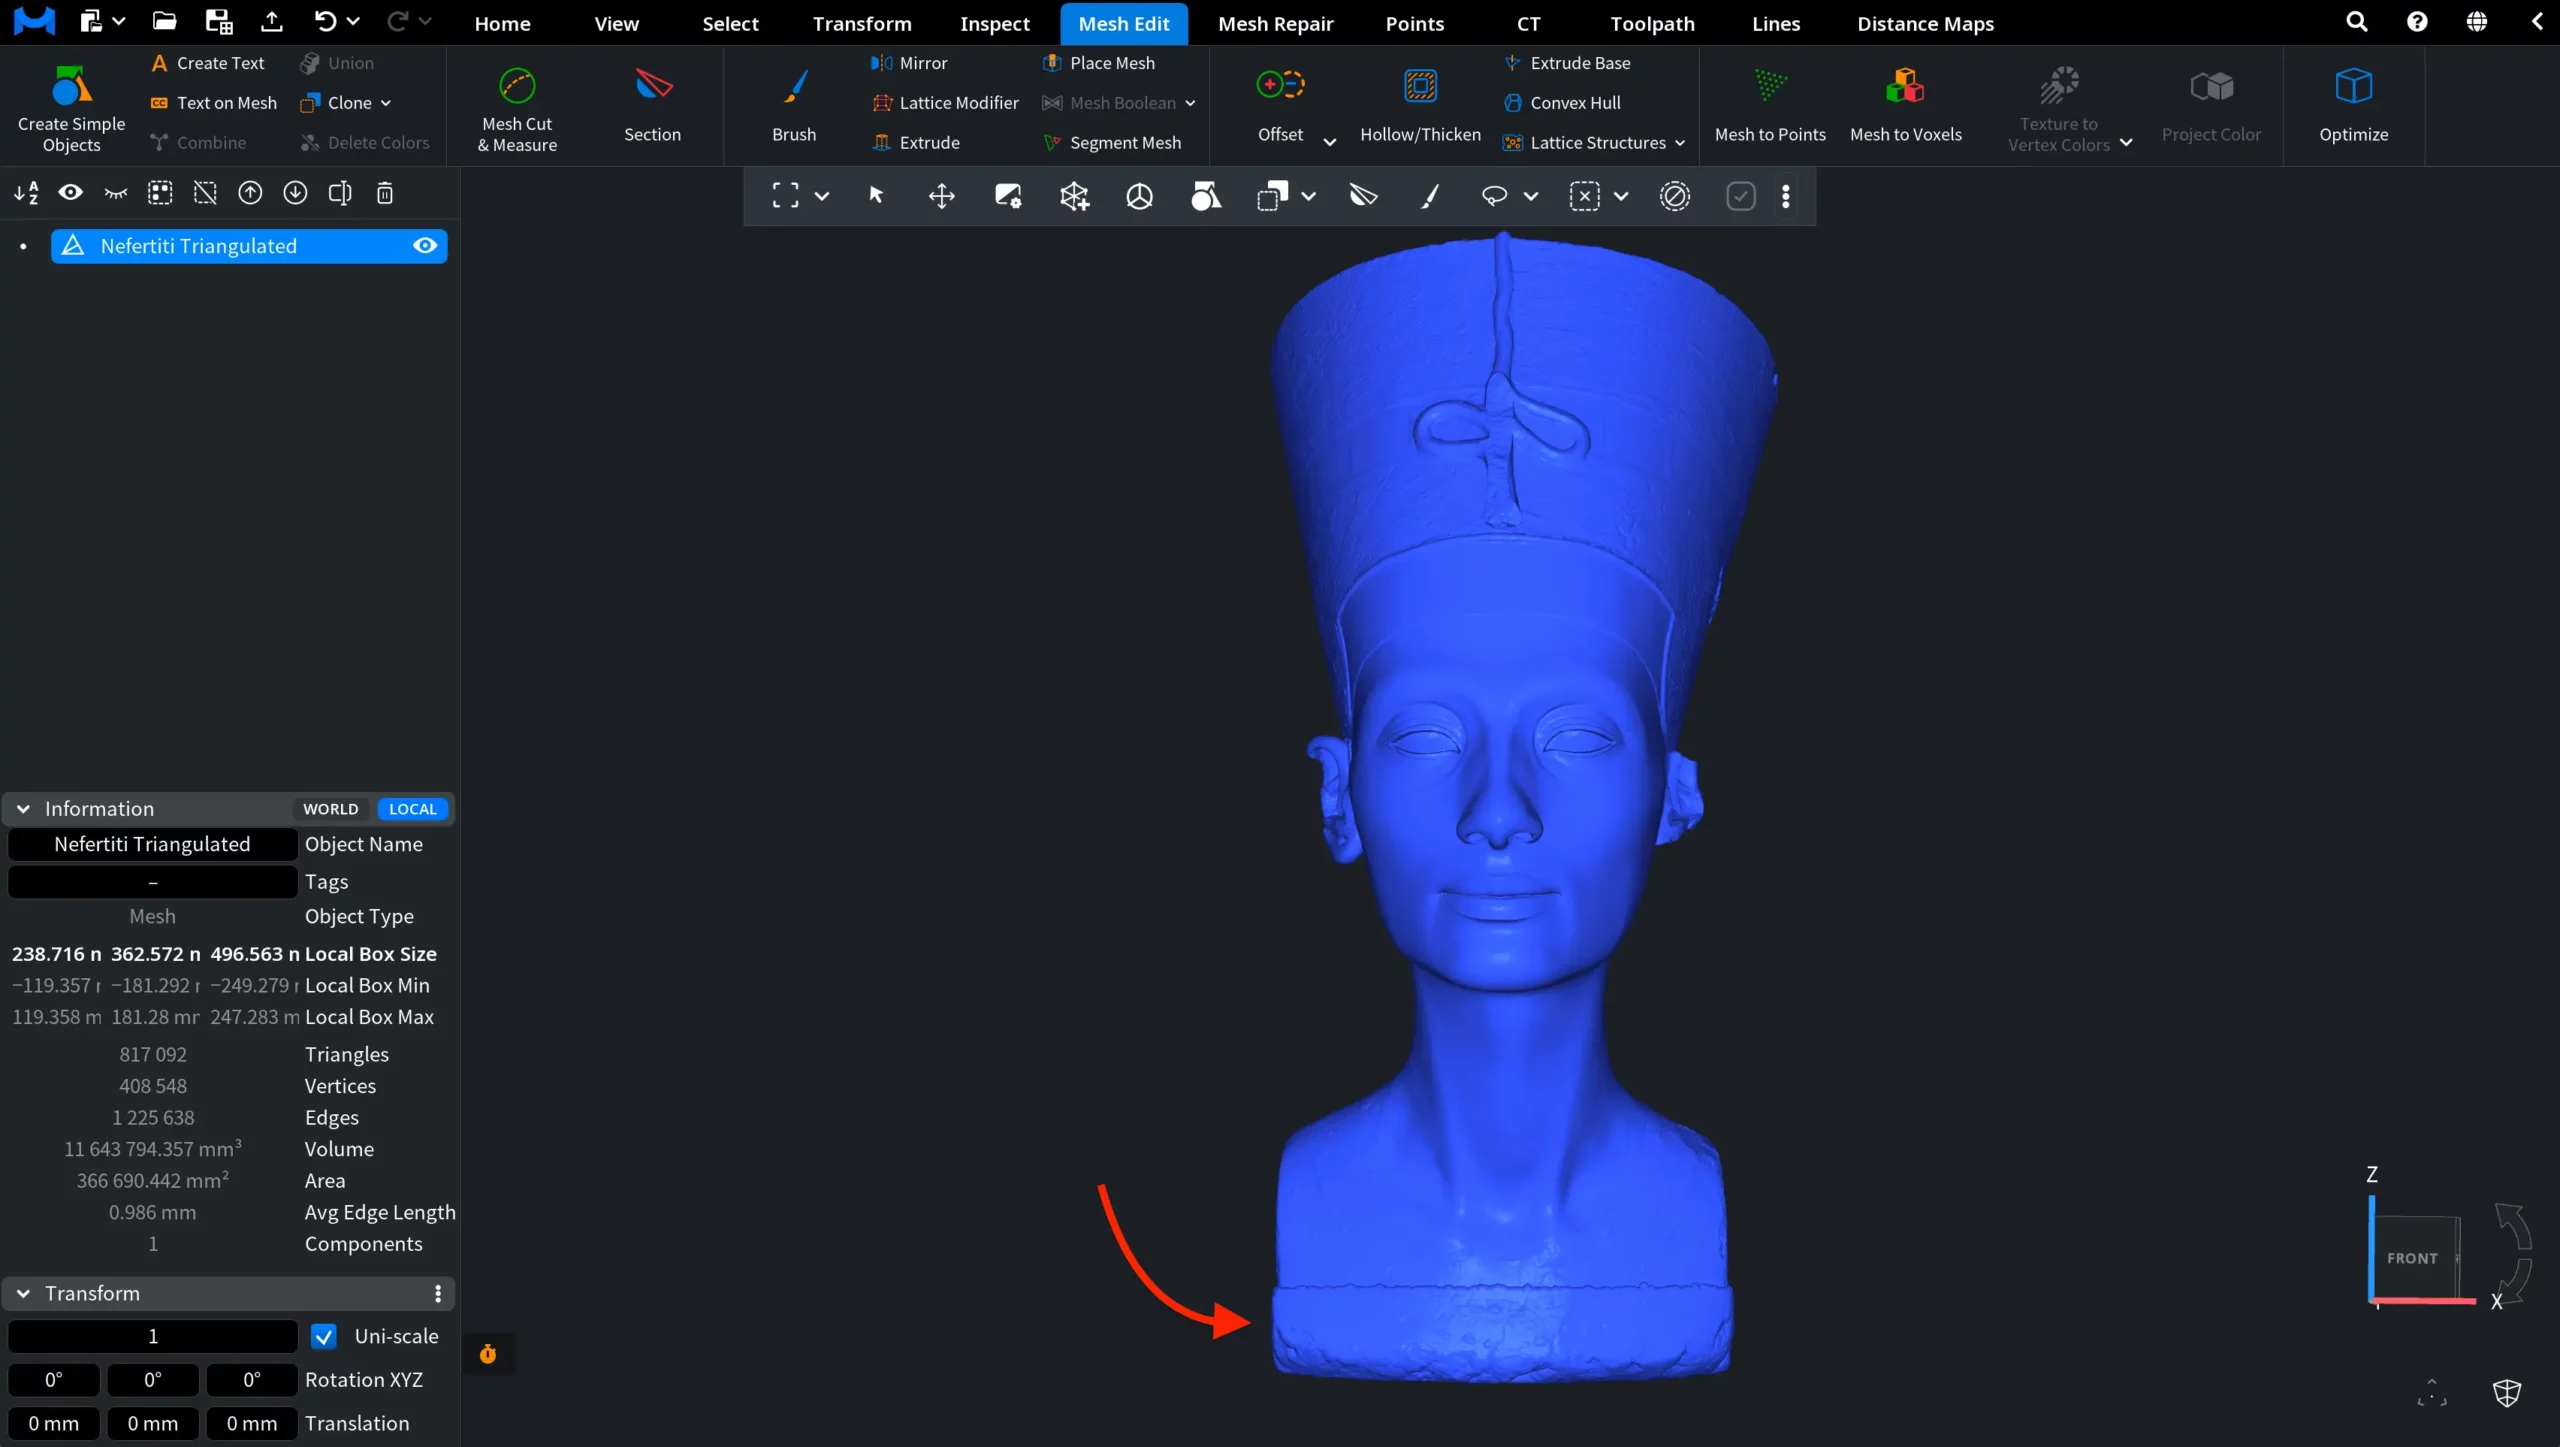Switch information to WORLD coordinates
Screen dimensions: 2560x1447
(x=331, y=809)
